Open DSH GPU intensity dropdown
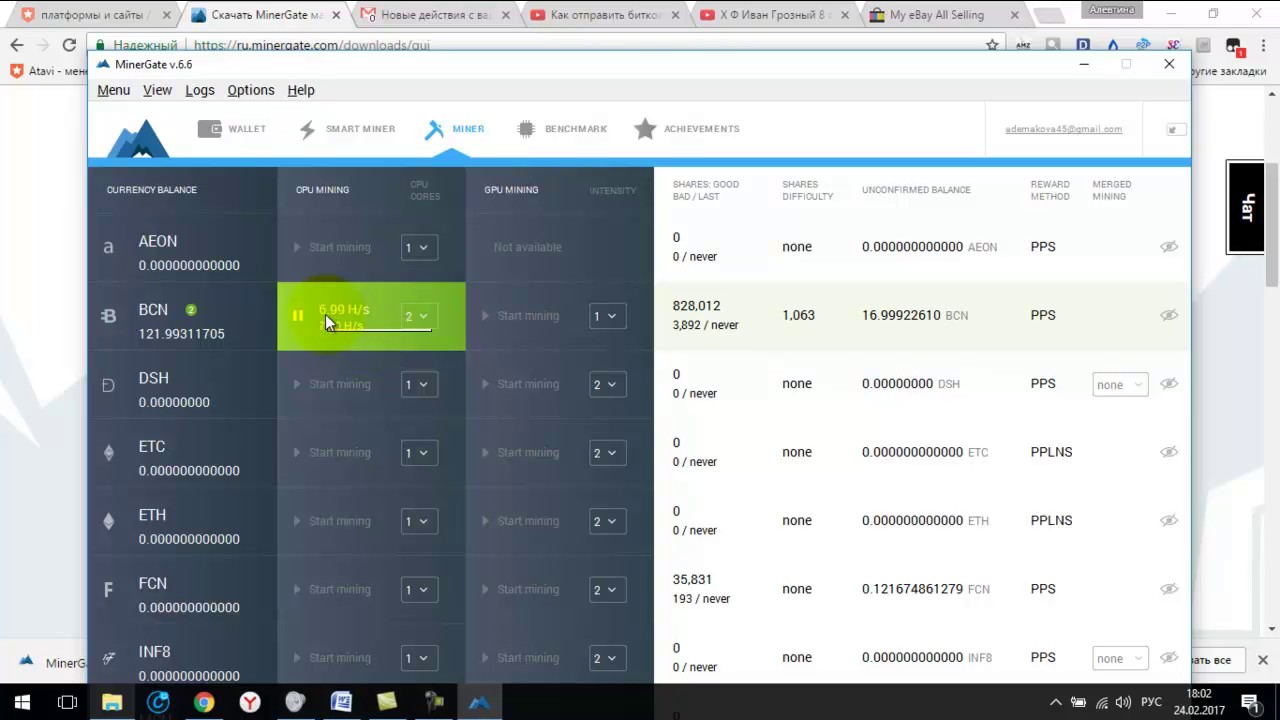The height and width of the screenshot is (720, 1280). (x=608, y=384)
